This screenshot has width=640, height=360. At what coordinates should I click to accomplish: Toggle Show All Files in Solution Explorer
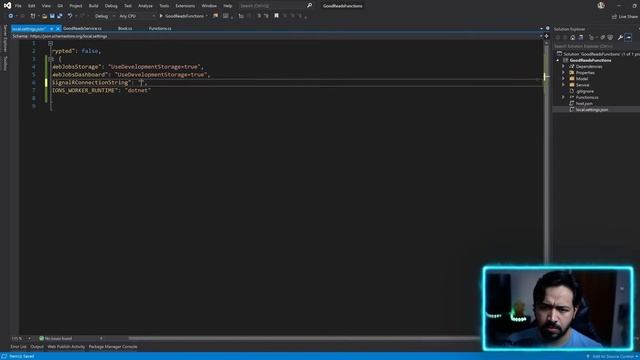pyautogui.click(x=610, y=38)
